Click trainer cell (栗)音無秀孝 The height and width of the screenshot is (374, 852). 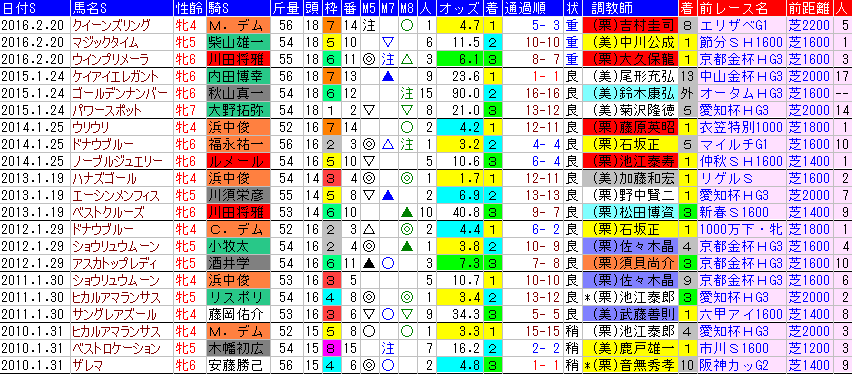[629, 365]
